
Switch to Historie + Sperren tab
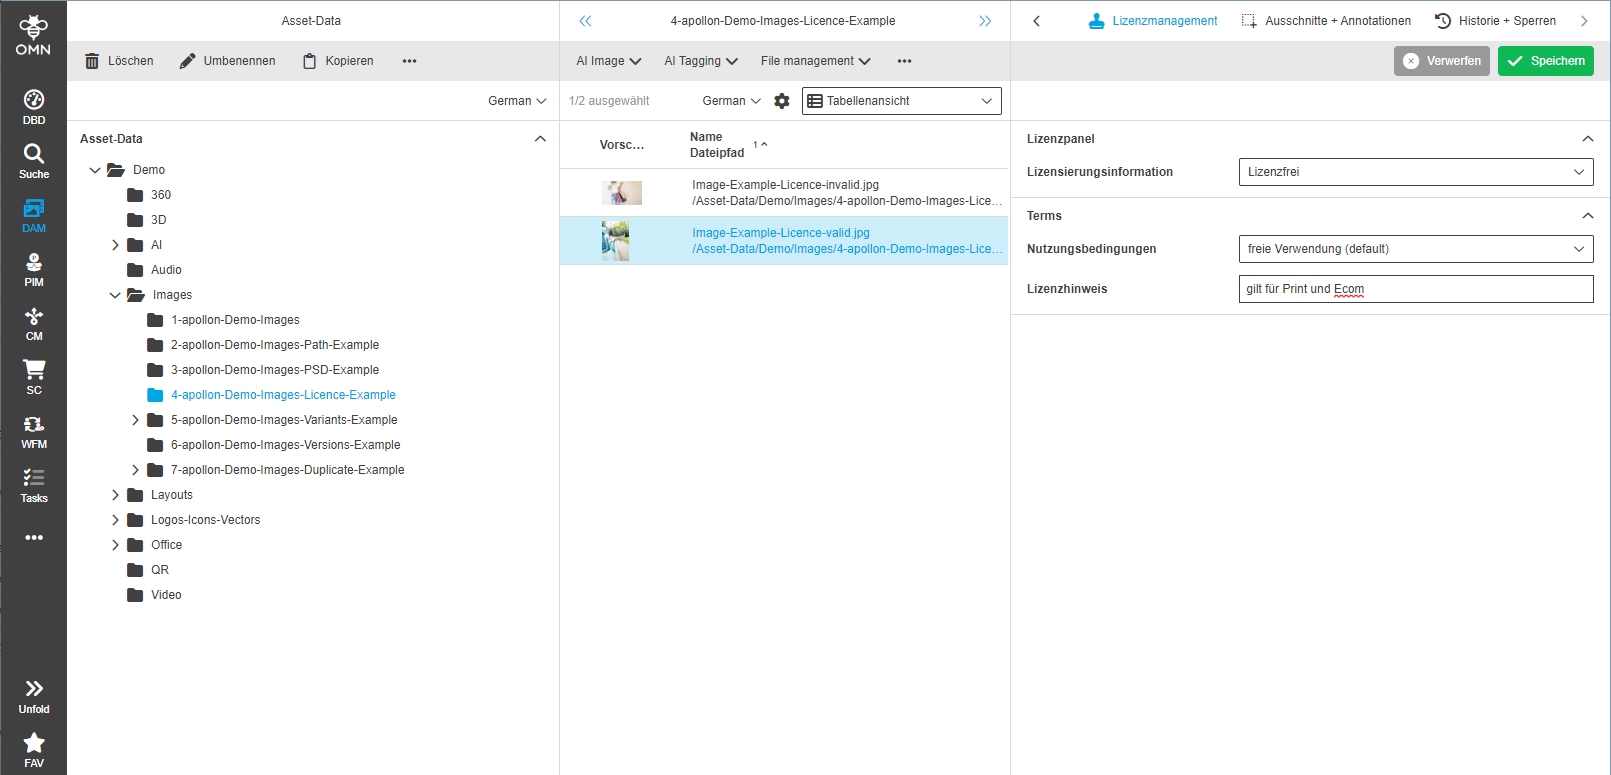pyautogui.click(x=1495, y=21)
